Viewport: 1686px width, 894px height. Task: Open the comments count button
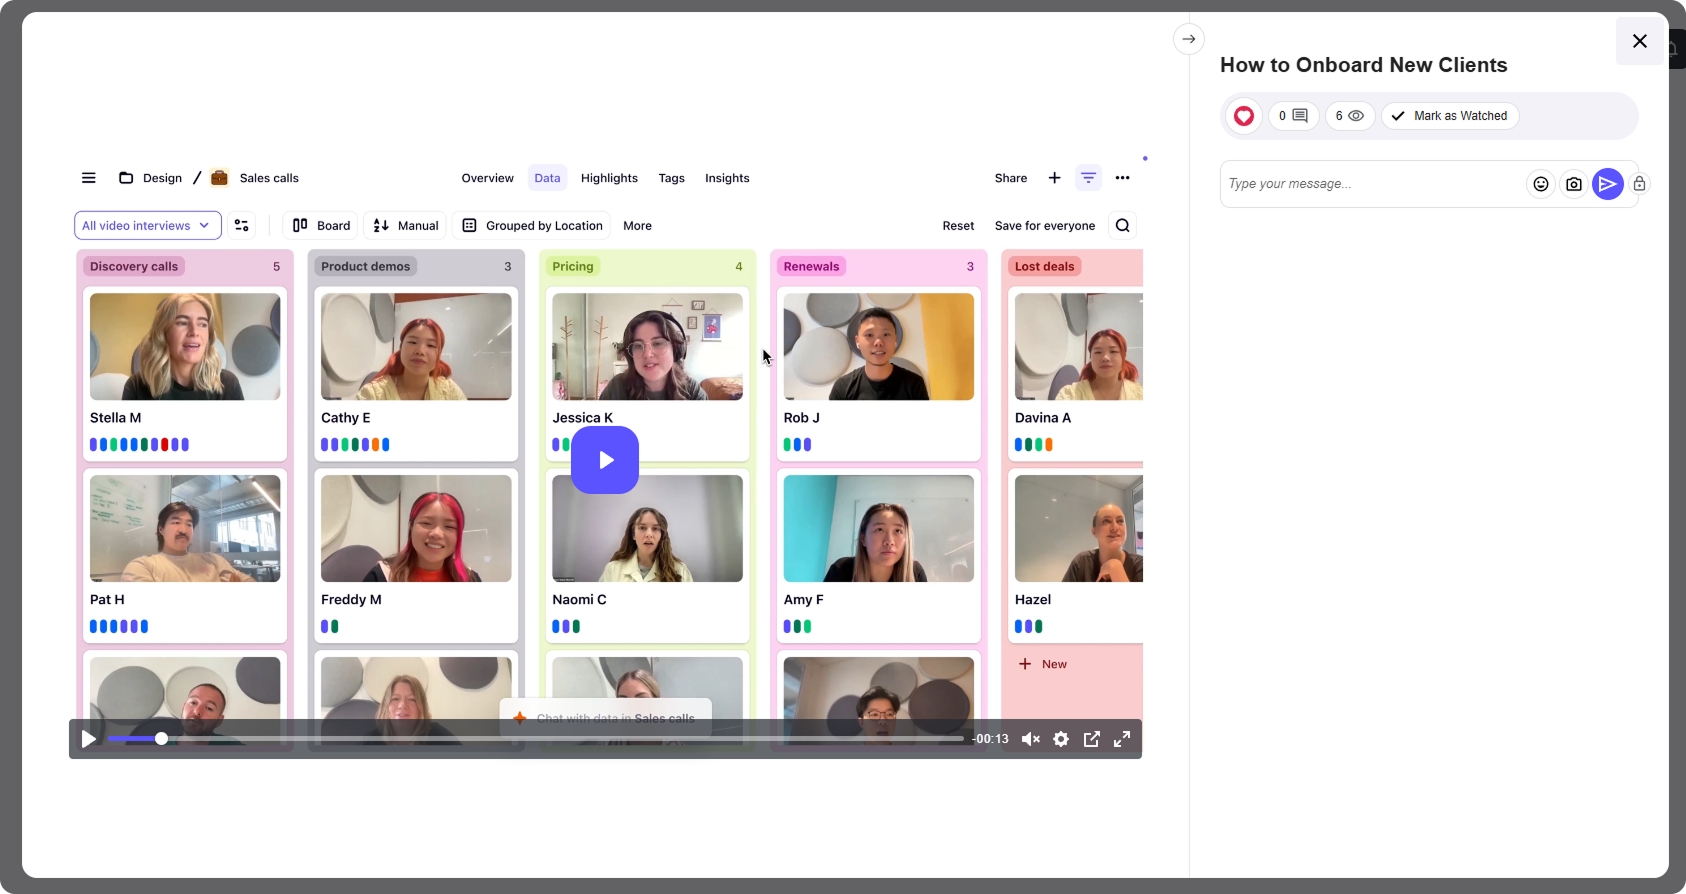(1293, 116)
